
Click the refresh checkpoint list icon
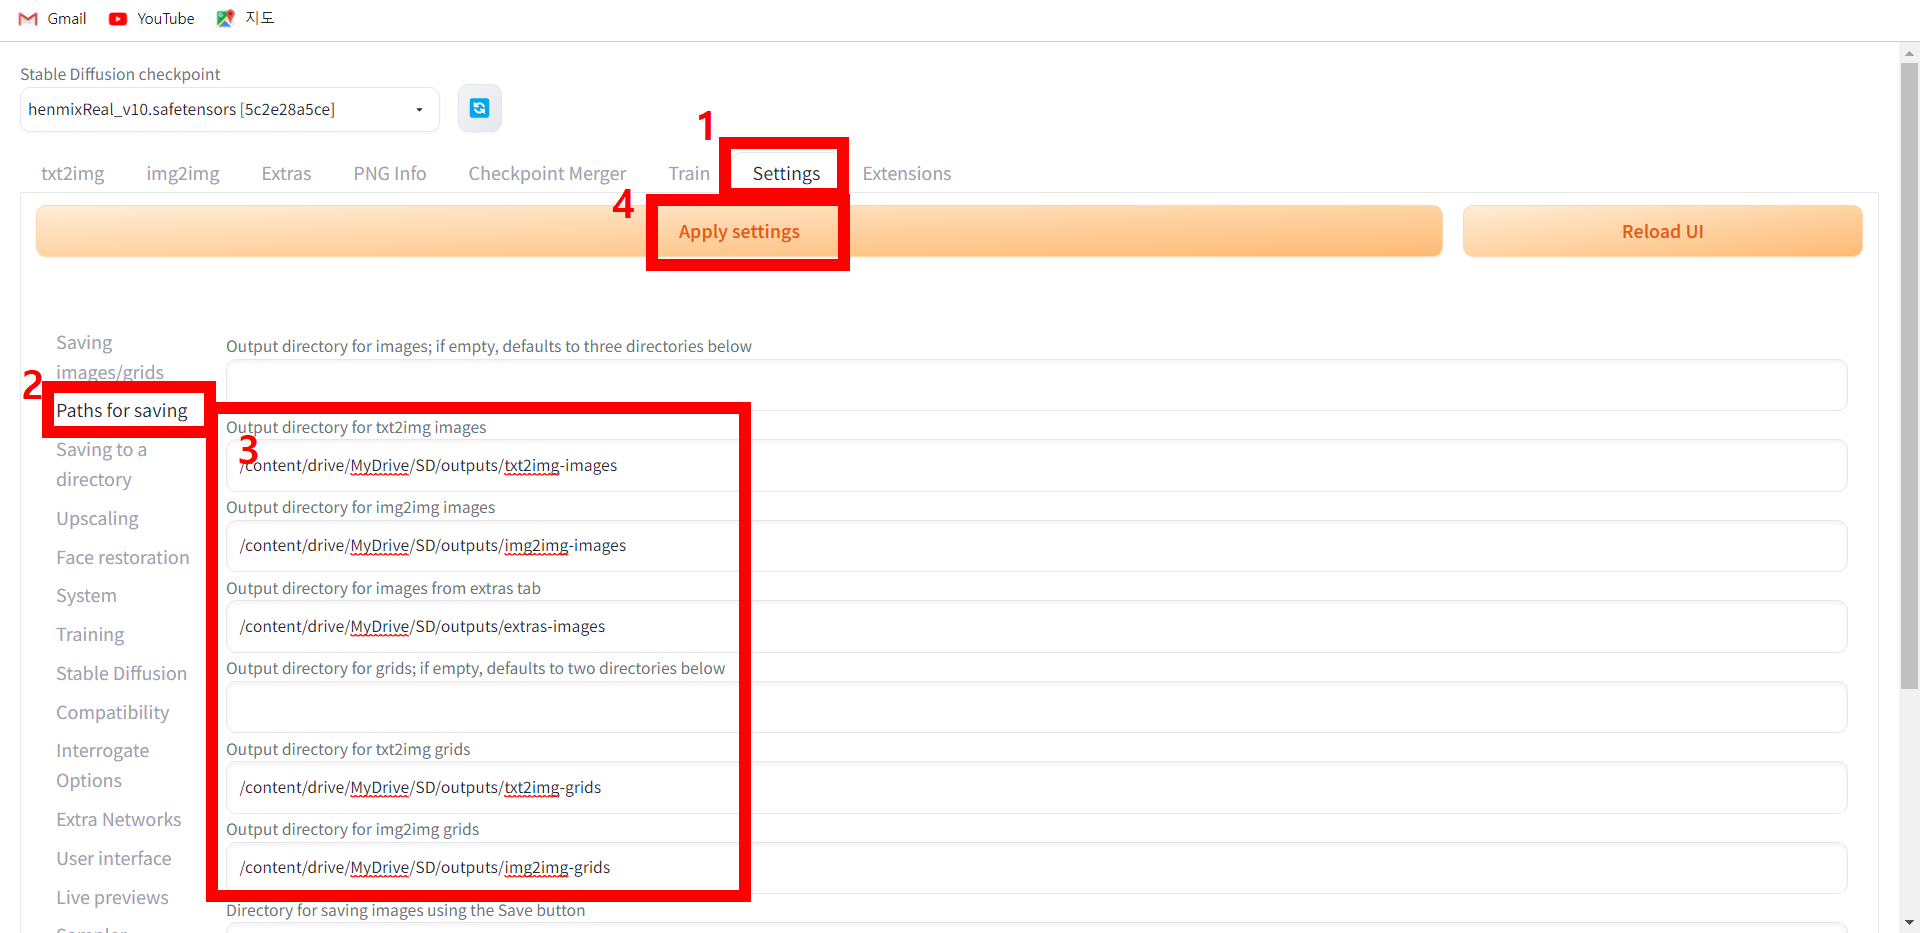[x=479, y=108]
